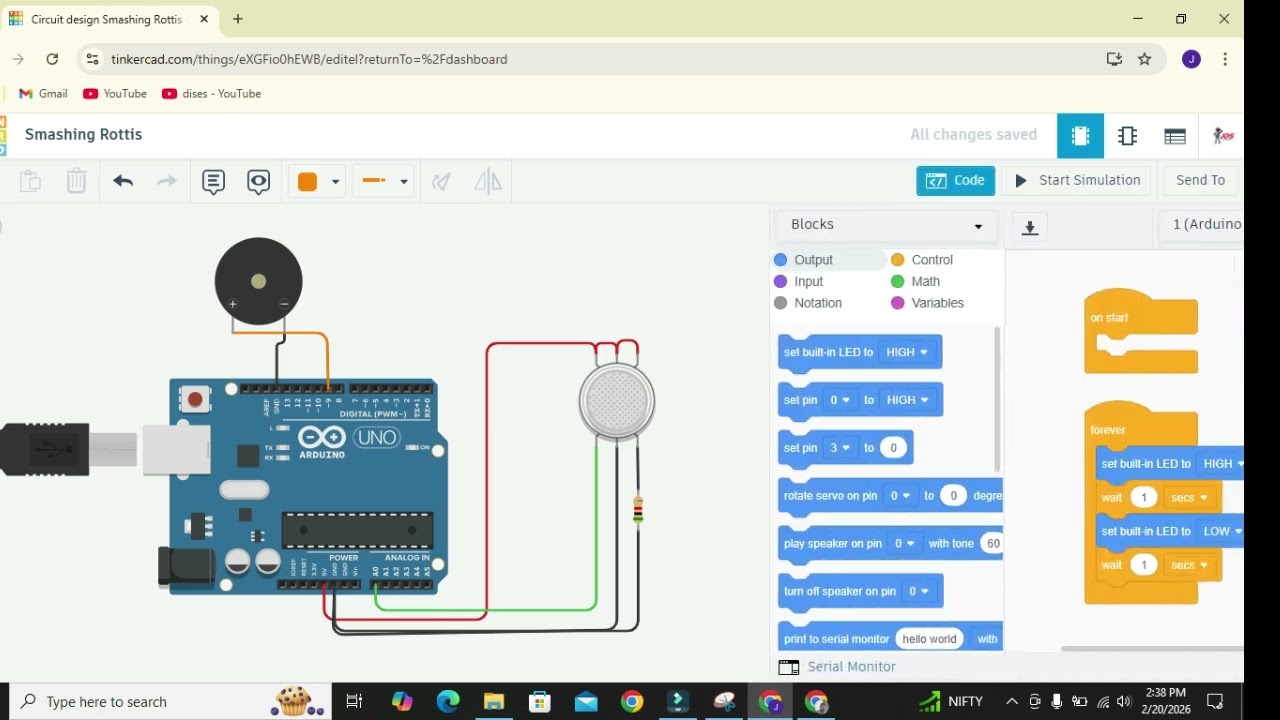
Task: Open the Component list view icon
Action: tap(1175, 136)
